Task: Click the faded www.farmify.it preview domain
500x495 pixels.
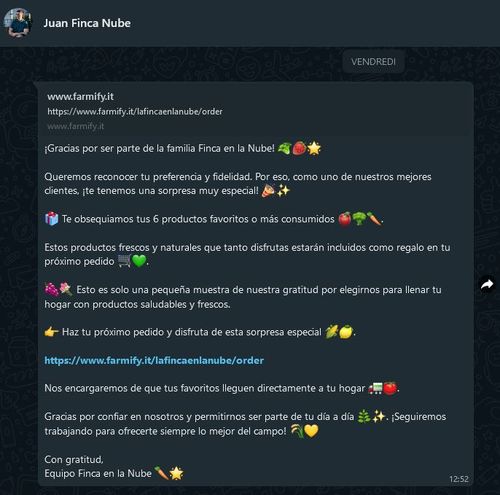Action: (76, 126)
